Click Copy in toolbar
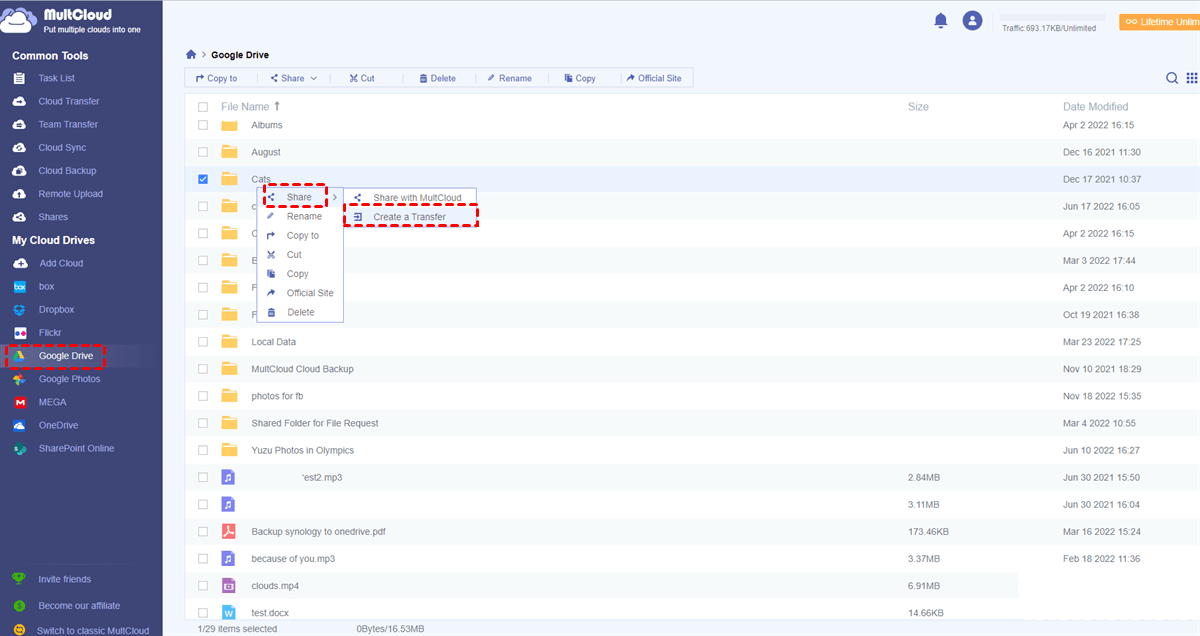1200x636 pixels. pos(580,78)
